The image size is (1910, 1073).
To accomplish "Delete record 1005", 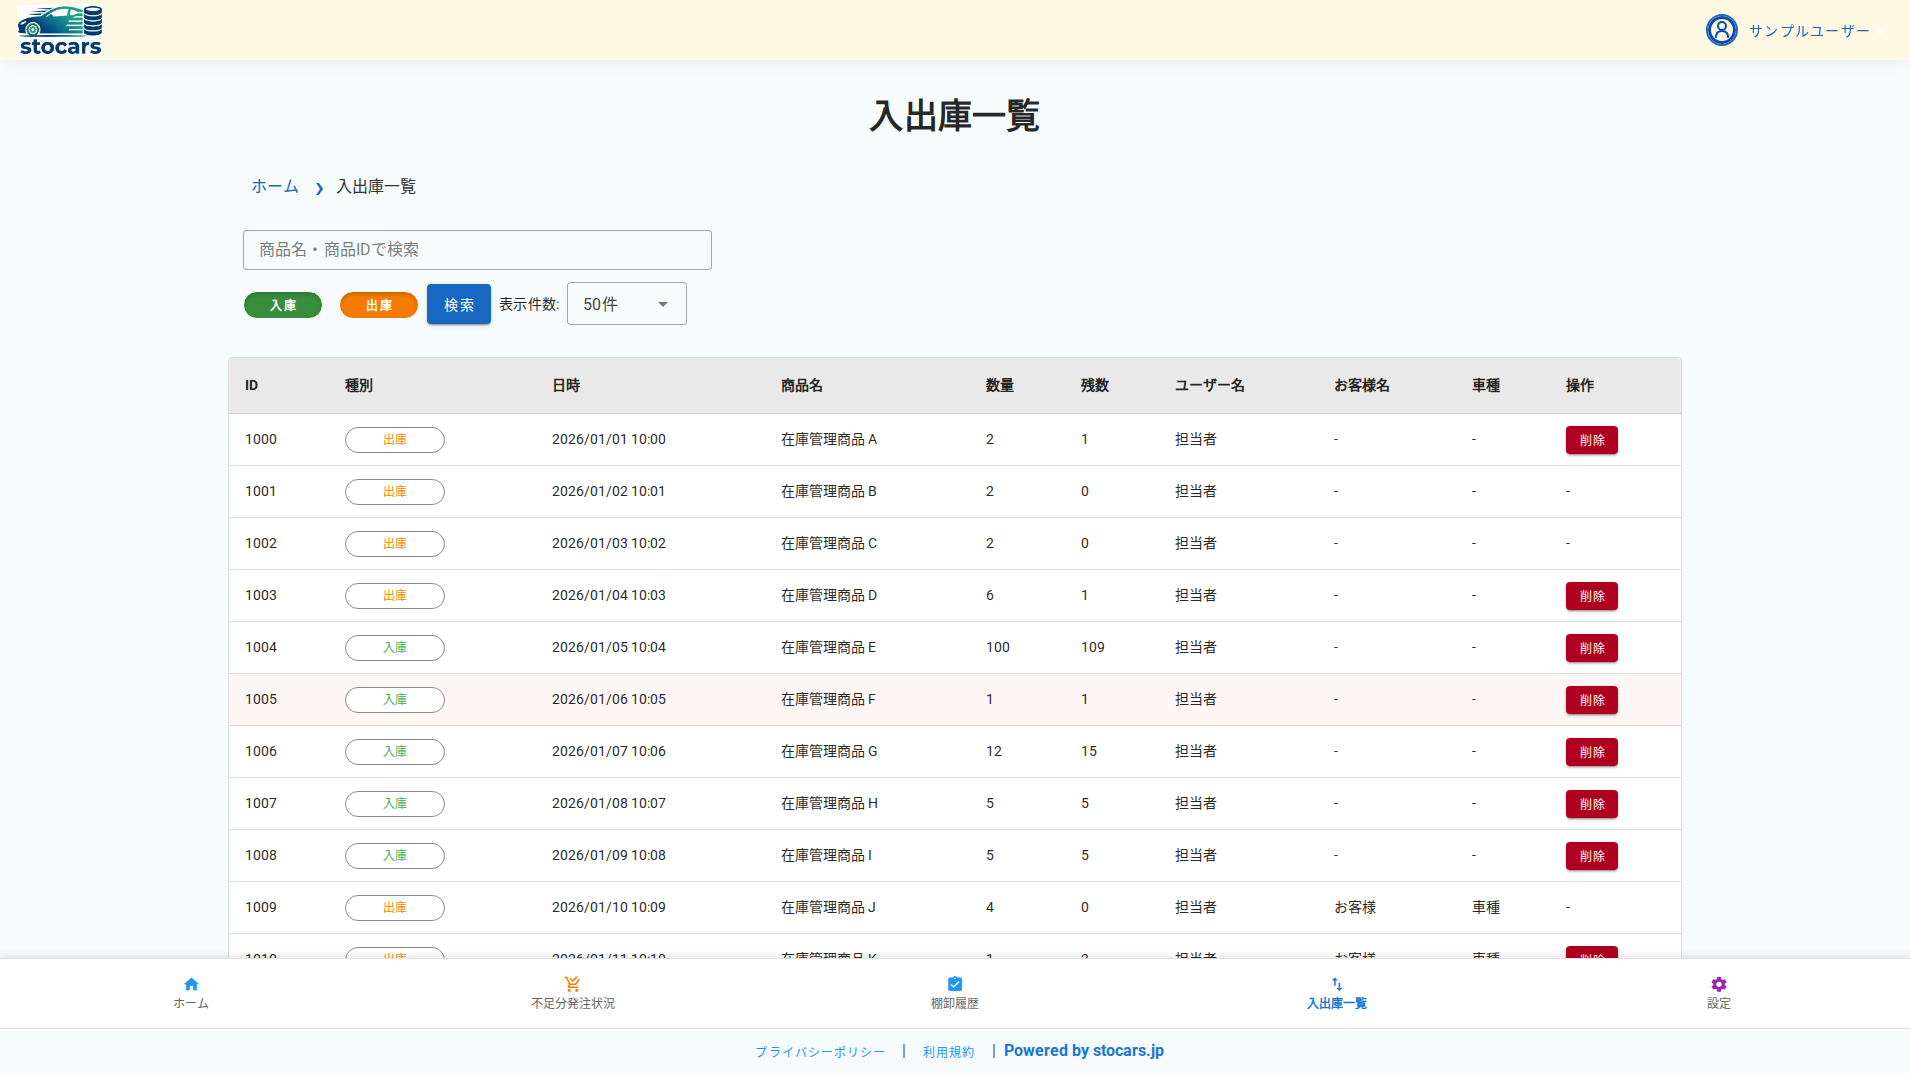I will click(x=1592, y=700).
